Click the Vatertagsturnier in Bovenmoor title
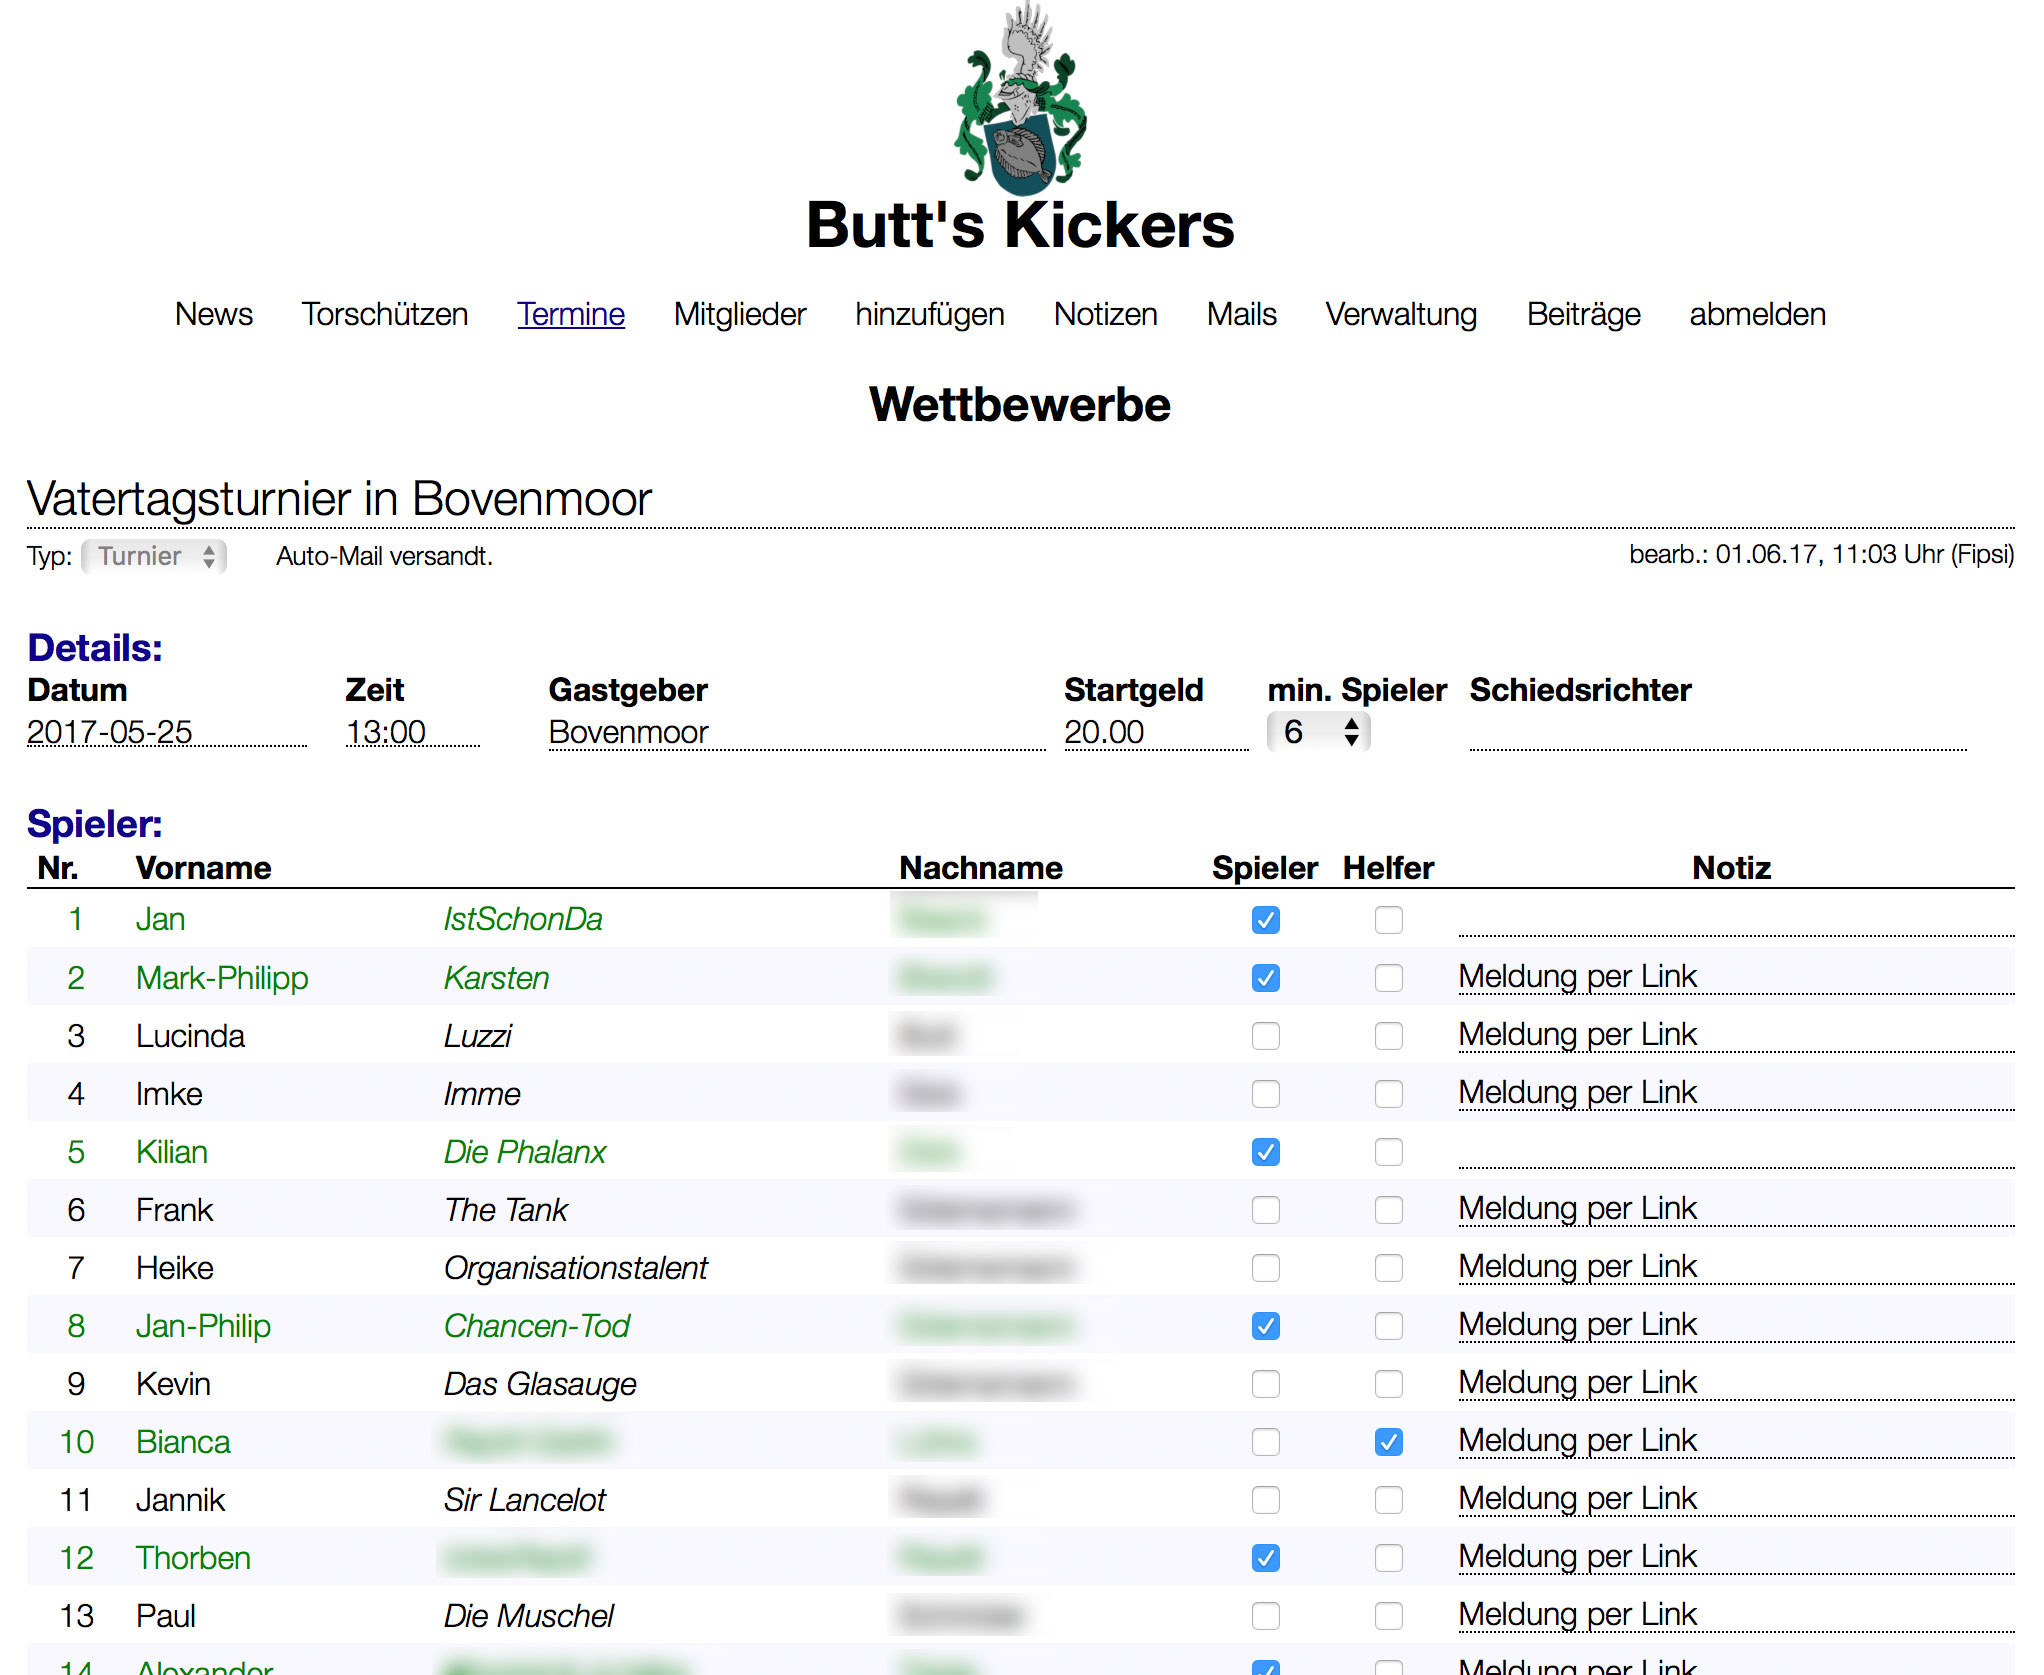The height and width of the screenshot is (1675, 2044). click(340, 499)
